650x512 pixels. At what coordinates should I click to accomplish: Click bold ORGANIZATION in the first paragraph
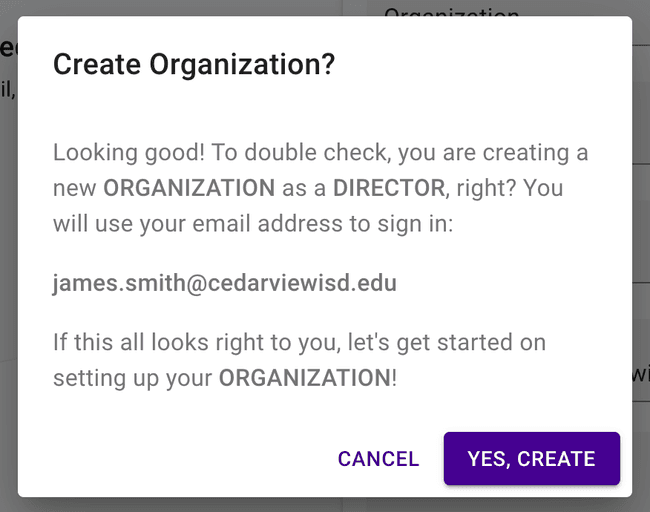click(x=189, y=188)
